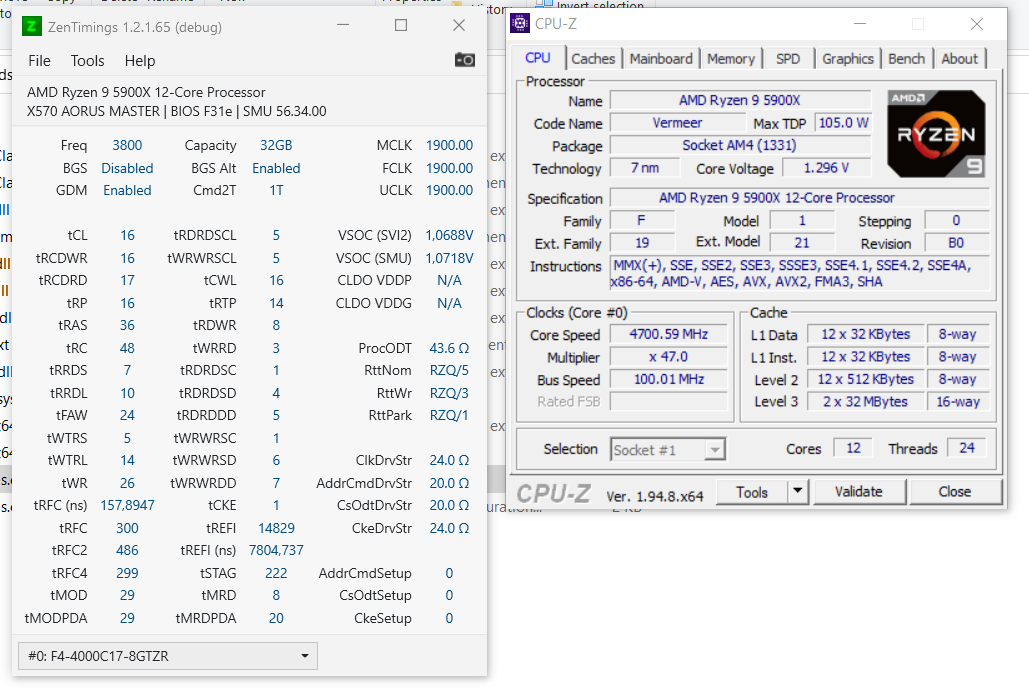
Task: Click the Package Socket AM4 (1331) field
Action: (x=740, y=145)
